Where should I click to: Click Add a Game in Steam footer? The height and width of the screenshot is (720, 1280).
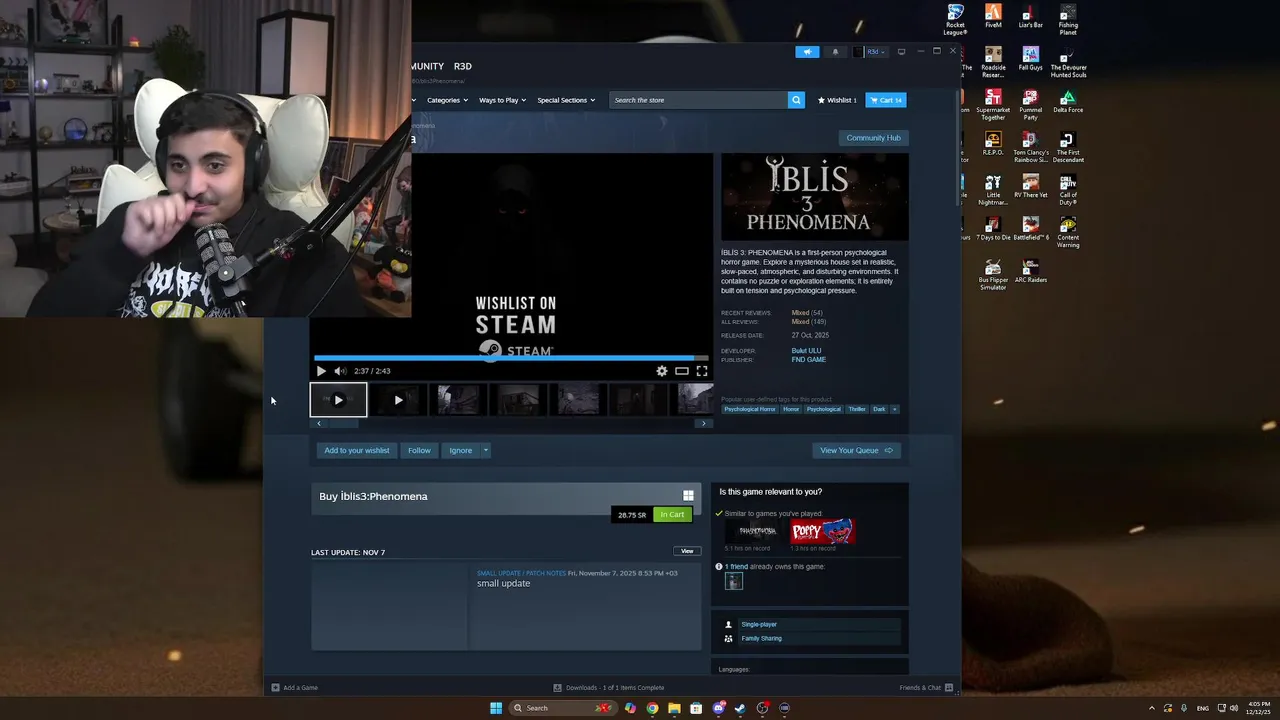pyautogui.click(x=295, y=688)
